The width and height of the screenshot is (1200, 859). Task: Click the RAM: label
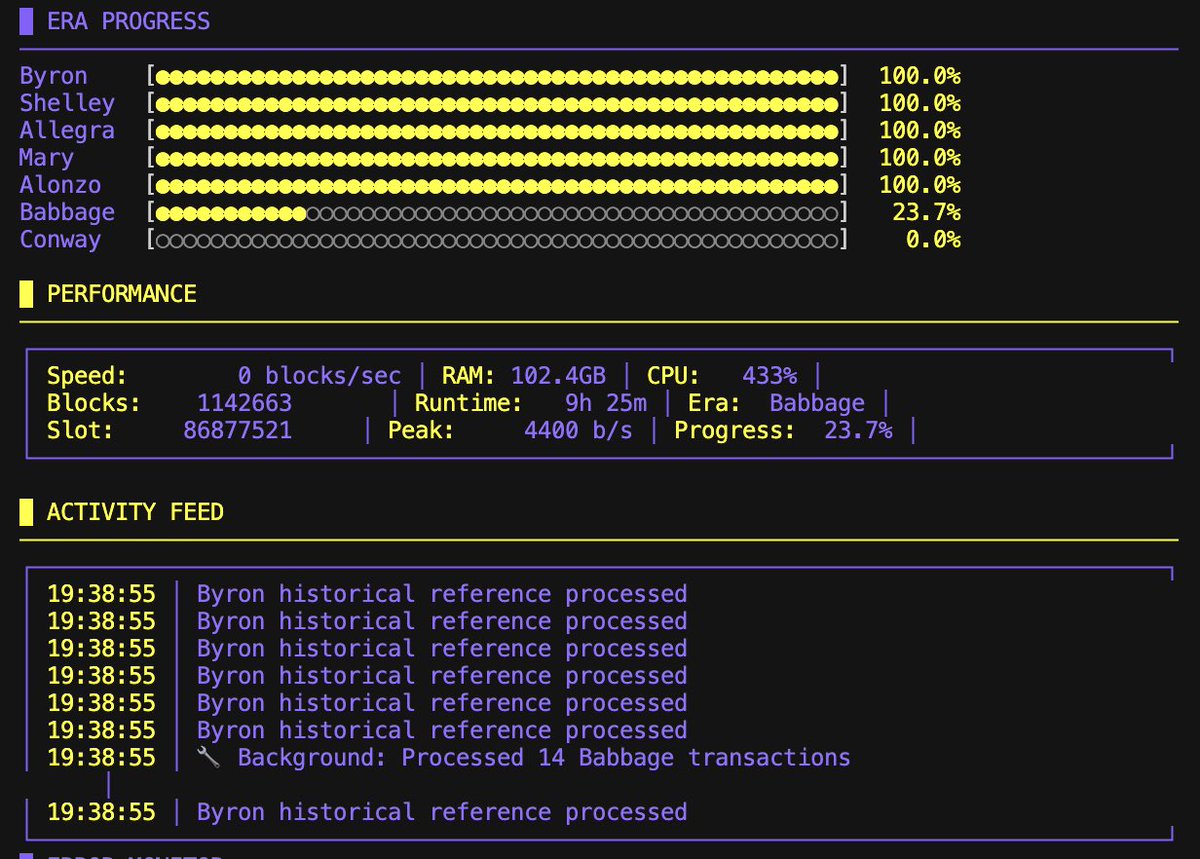point(469,376)
